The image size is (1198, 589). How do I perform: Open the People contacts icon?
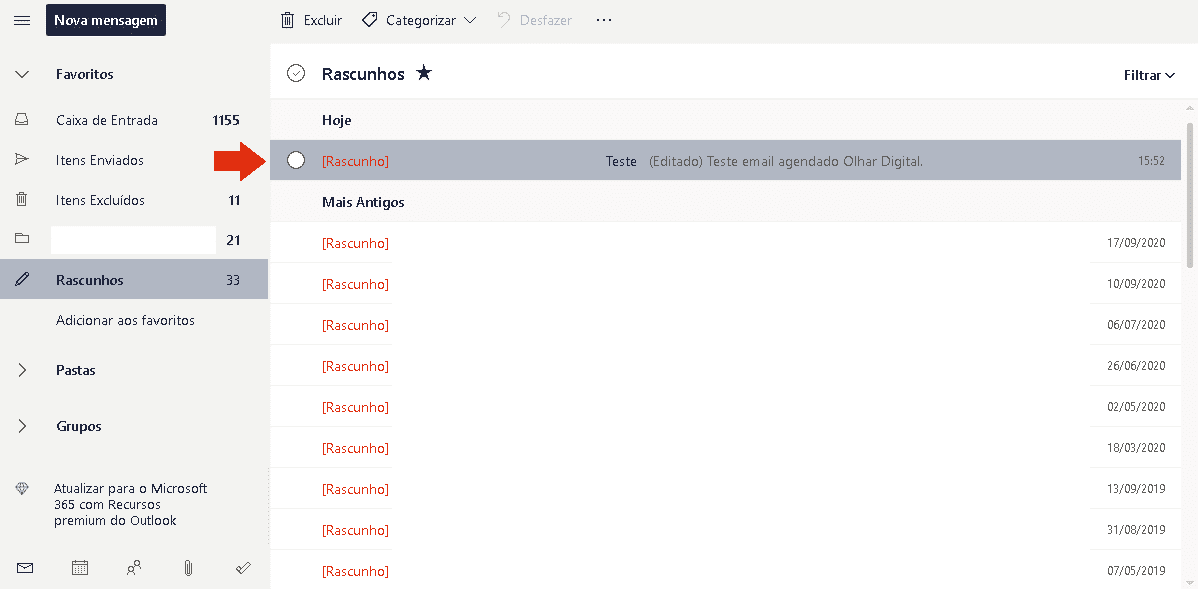134,568
